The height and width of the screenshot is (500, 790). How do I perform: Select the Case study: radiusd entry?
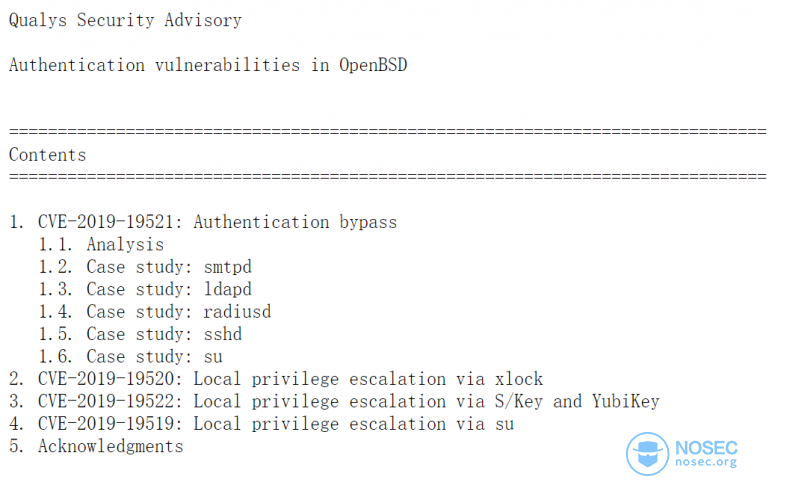click(x=155, y=311)
